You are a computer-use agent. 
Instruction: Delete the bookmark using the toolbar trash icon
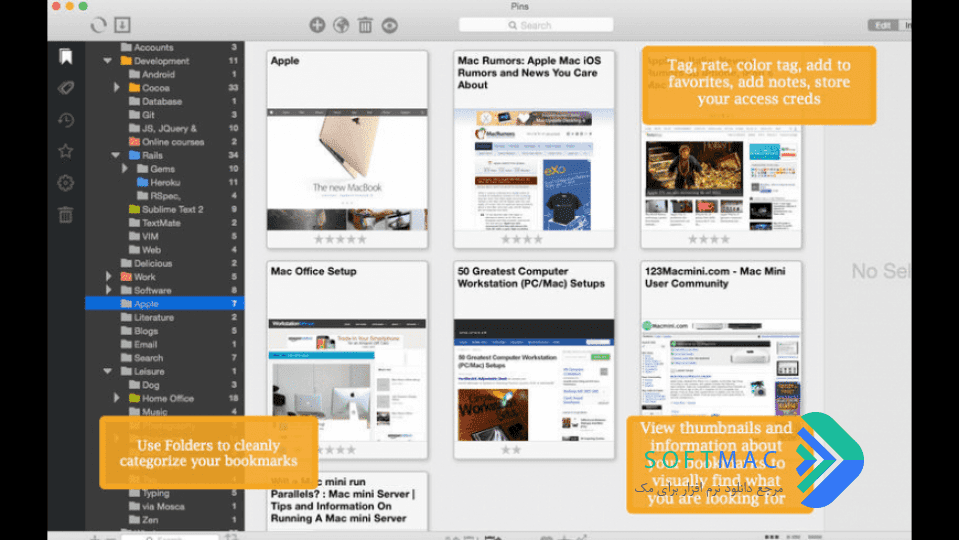pos(365,25)
